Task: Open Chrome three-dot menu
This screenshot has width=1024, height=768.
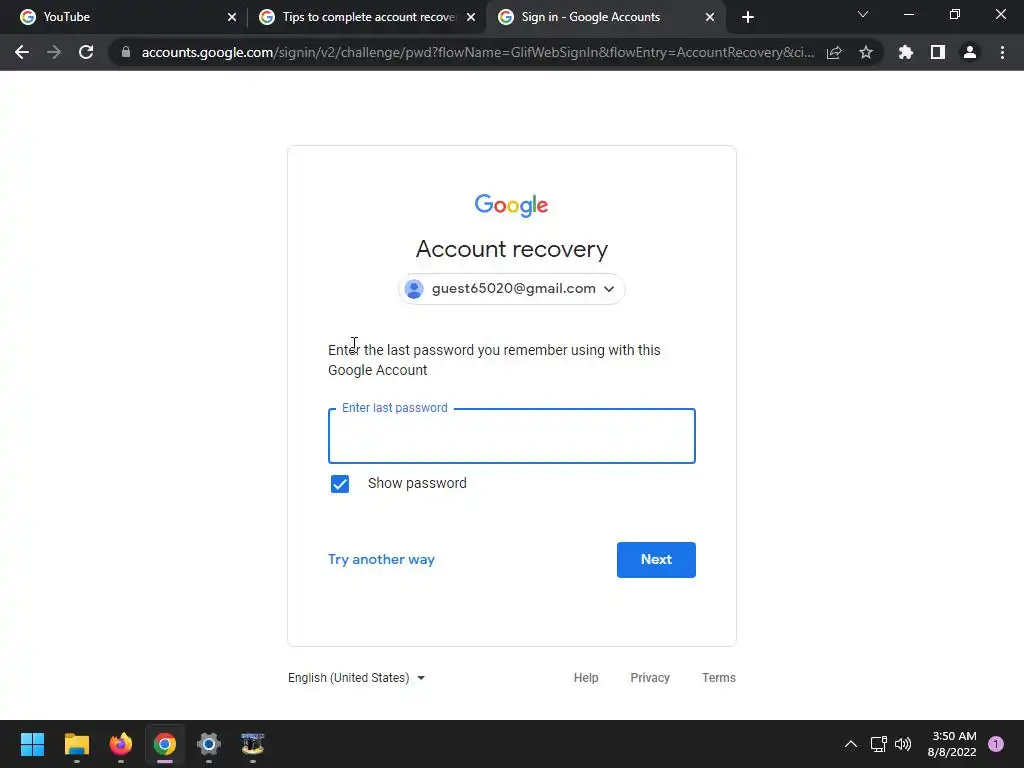Action: [1002, 52]
